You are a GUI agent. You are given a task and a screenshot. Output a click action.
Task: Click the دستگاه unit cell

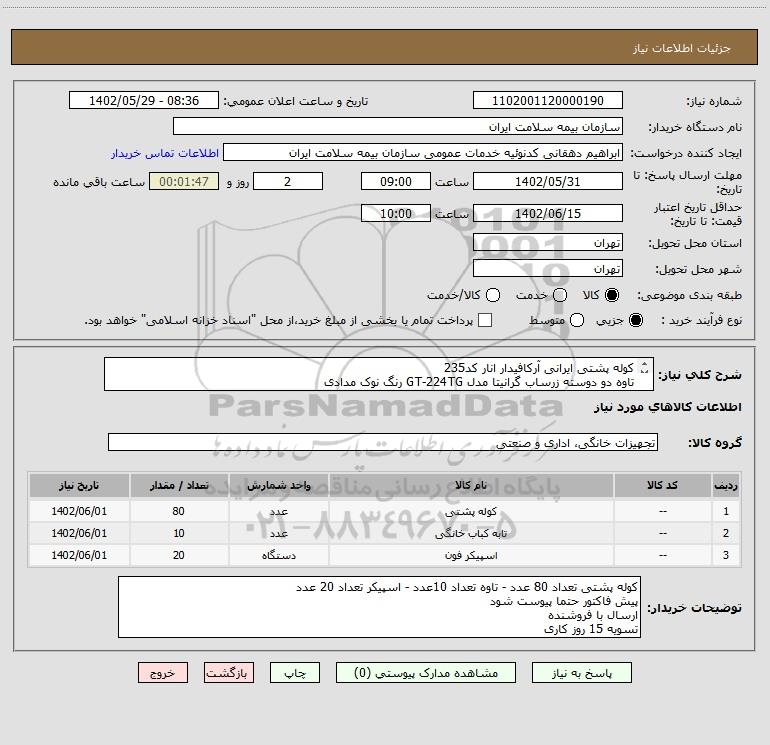click(x=278, y=555)
